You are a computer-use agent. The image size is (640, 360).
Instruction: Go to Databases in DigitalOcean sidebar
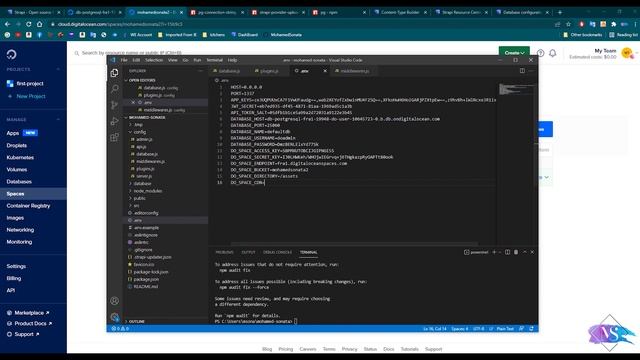pyautogui.click(x=19, y=182)
